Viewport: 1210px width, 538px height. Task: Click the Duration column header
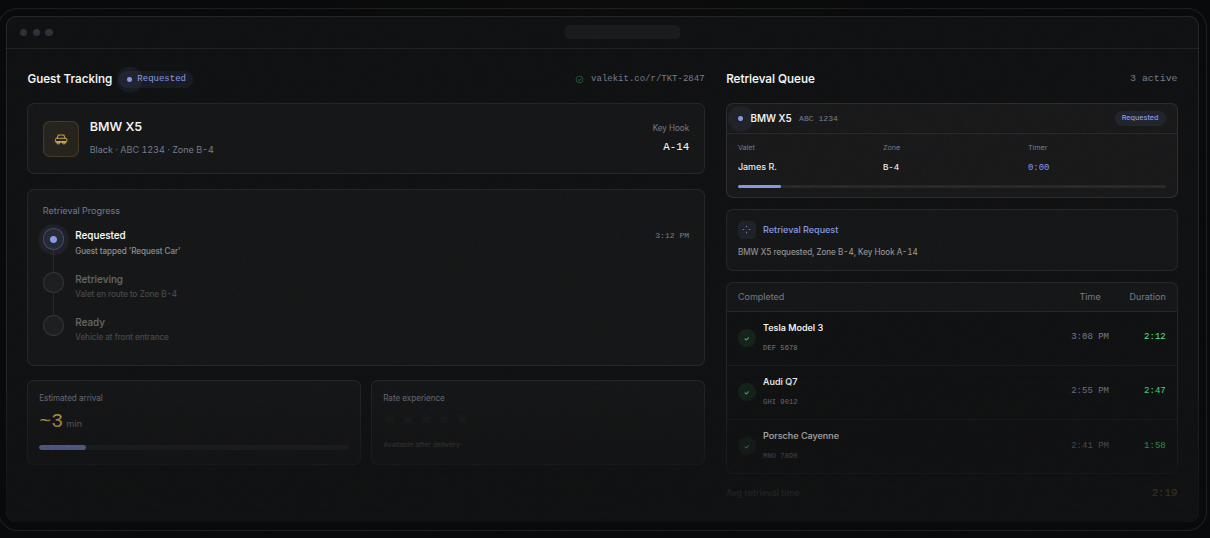tap(1147, 297)
